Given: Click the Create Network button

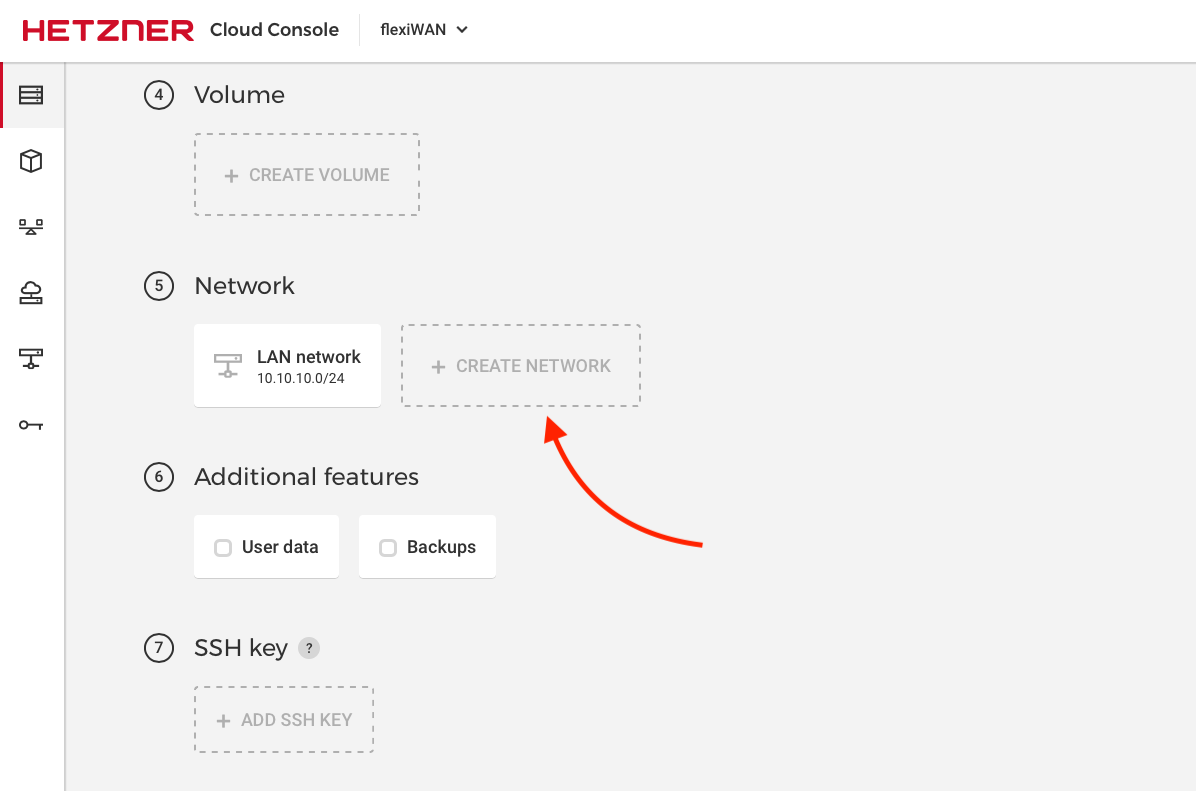Looking at the screenshot, I should (520, 366).
